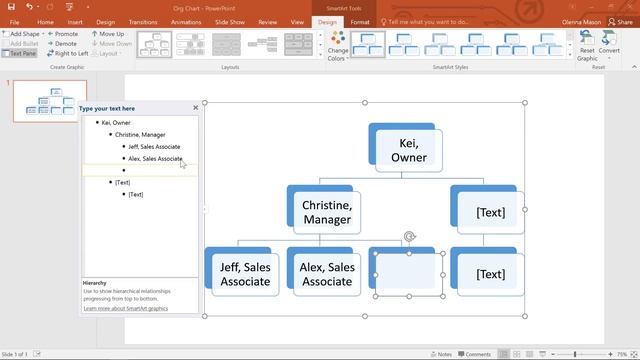The width and height of the screenshot is (640, 360).
Task: Click Demote in Create Graphic group
Action: pos(62,44)
